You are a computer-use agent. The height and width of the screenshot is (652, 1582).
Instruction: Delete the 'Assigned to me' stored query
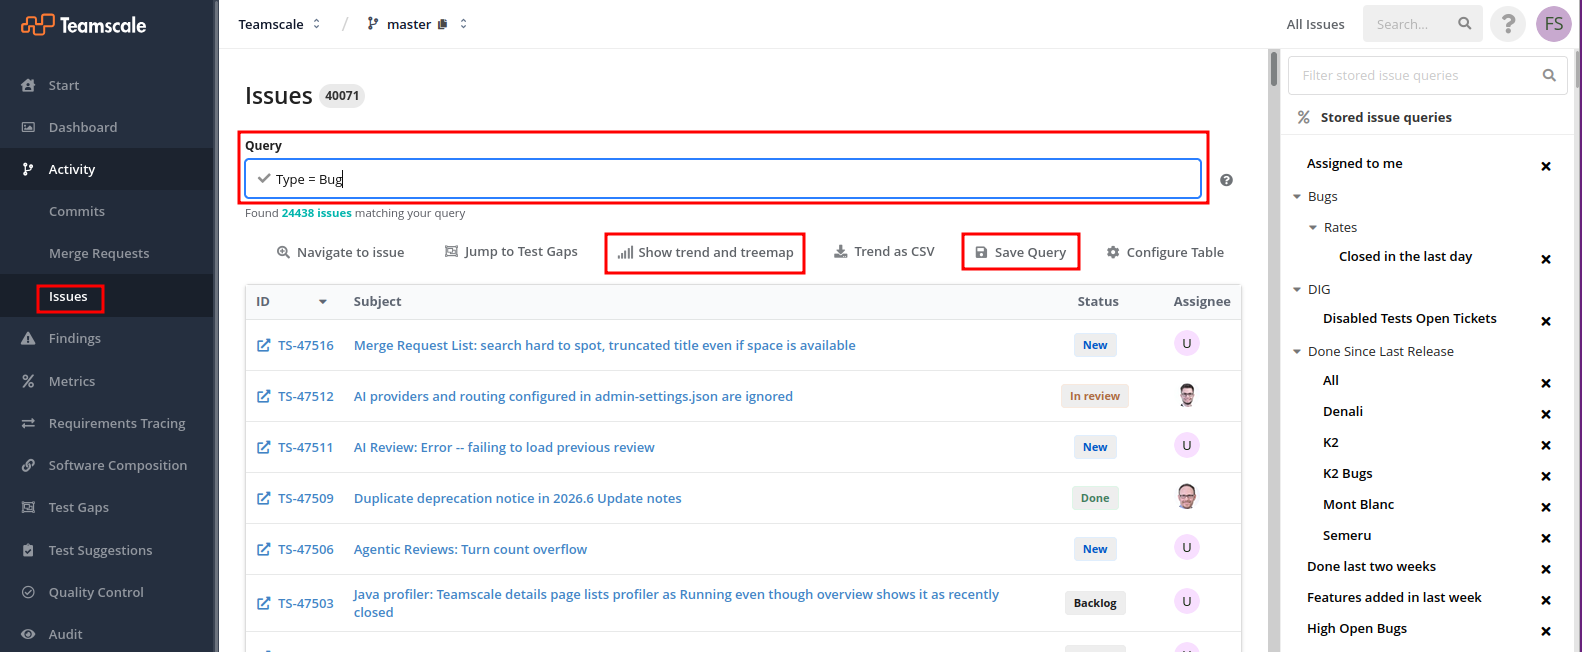[1546, 166]
